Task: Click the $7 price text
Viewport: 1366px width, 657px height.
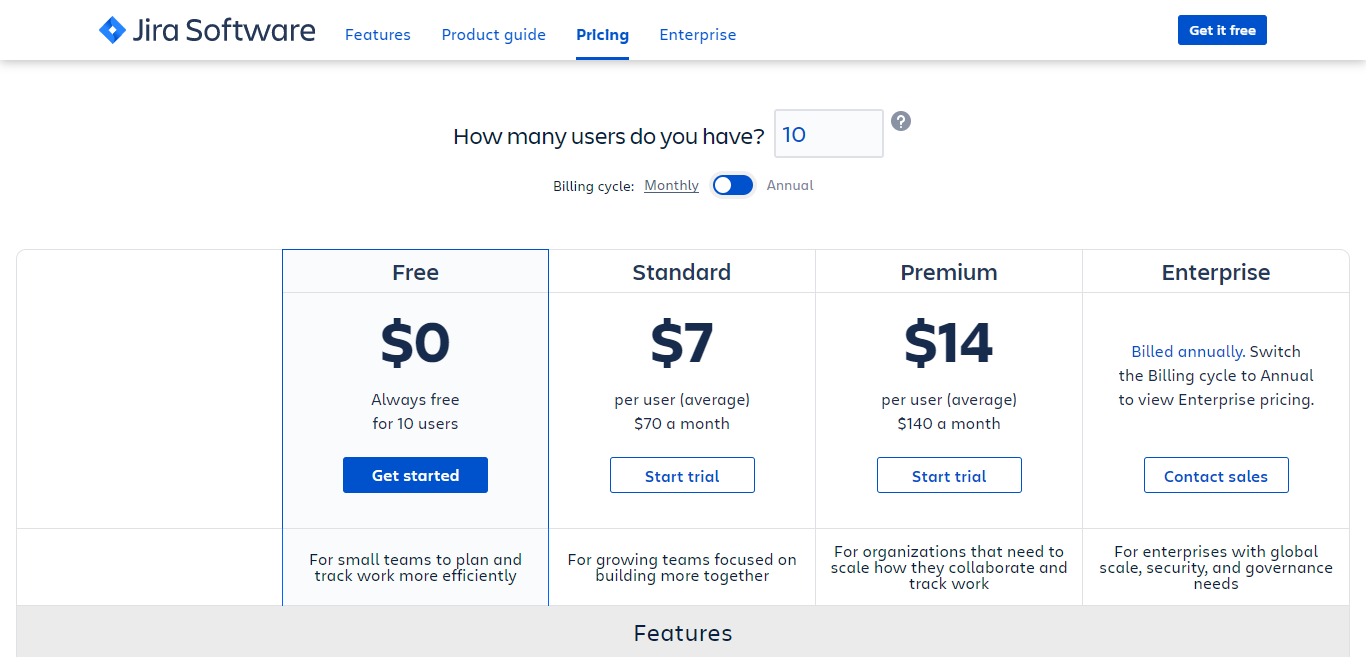Action: point(682,342)
